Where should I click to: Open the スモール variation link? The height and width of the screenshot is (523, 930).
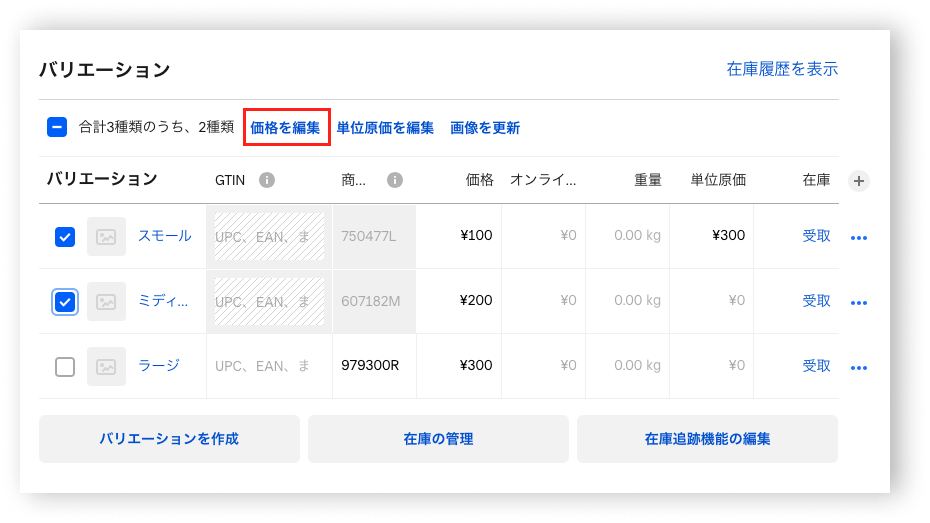click(165, 235)
